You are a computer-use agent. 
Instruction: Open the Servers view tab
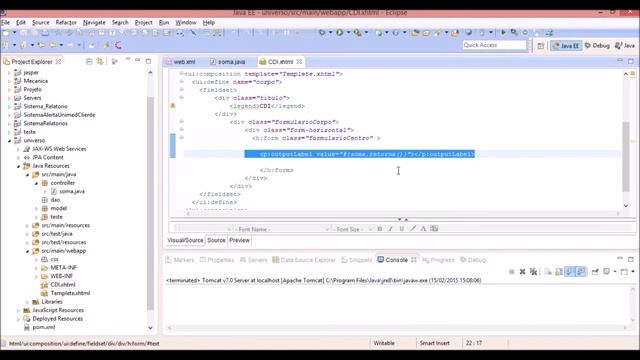(x=253, y=260)
